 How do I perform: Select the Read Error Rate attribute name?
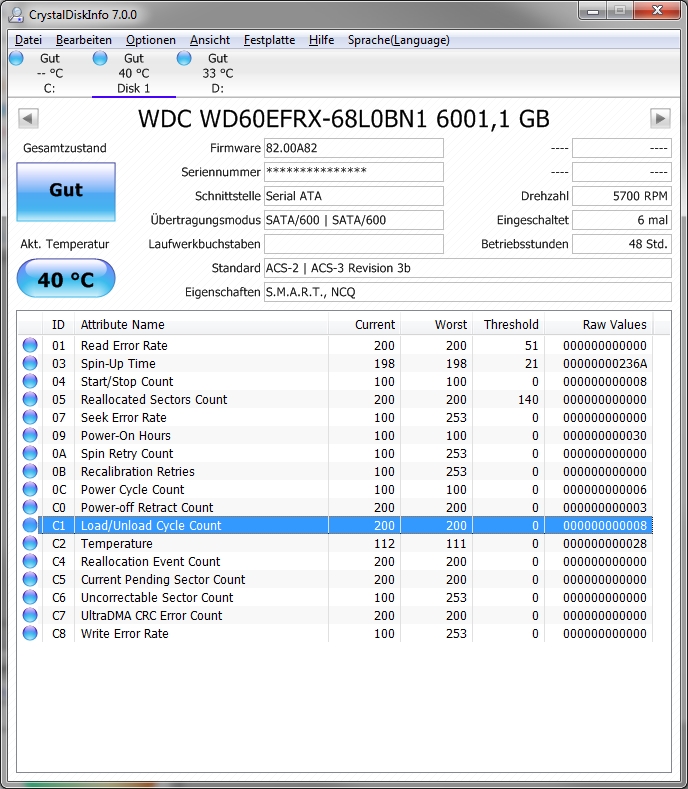[x=124, y=346]
